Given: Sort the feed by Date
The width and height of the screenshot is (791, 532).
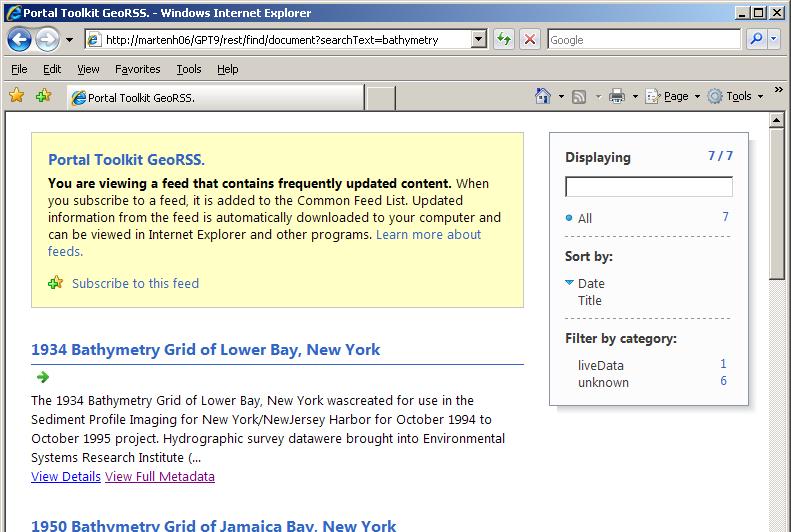Looking at the screenshot, I should click(591, 283).
